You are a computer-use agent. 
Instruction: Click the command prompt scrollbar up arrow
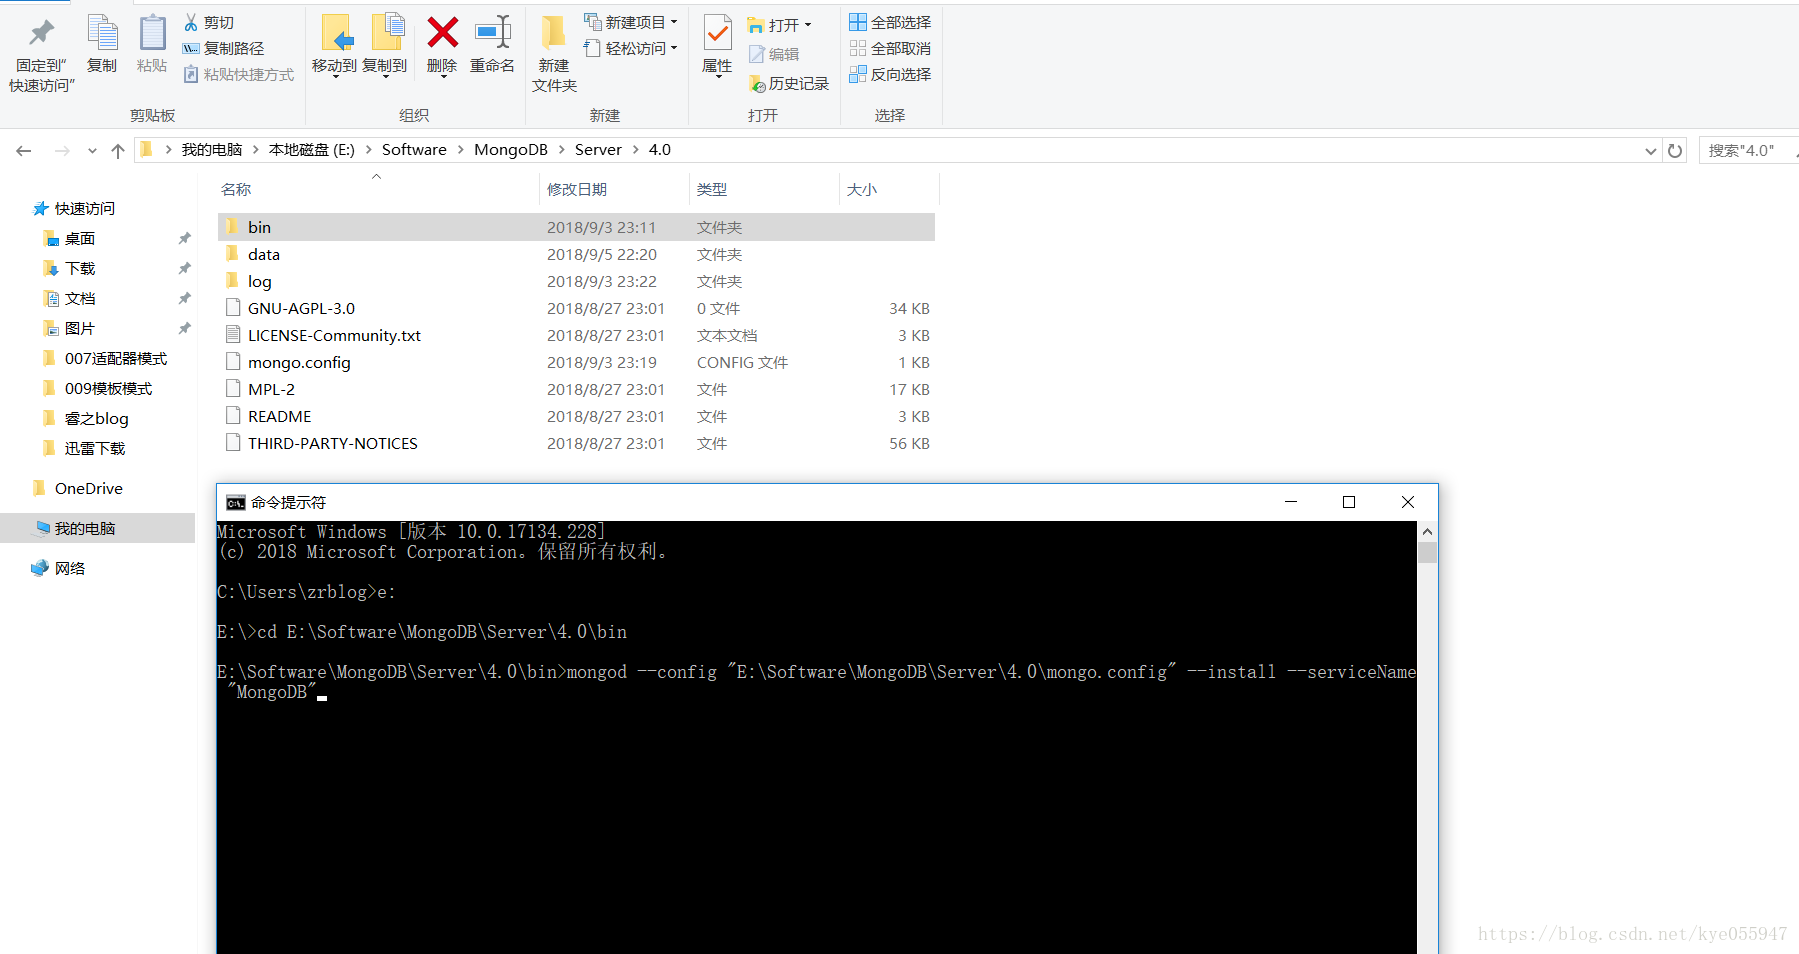click(x=1427, y=531)
